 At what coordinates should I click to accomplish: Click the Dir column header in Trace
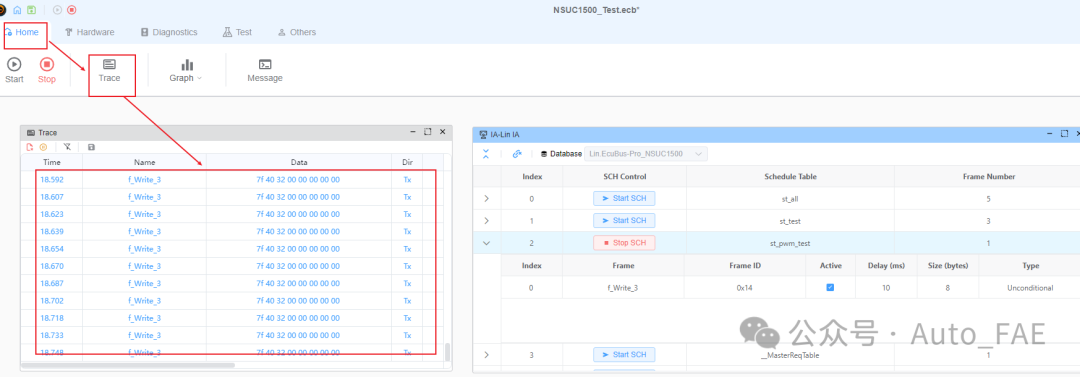[x=407, y=163]
